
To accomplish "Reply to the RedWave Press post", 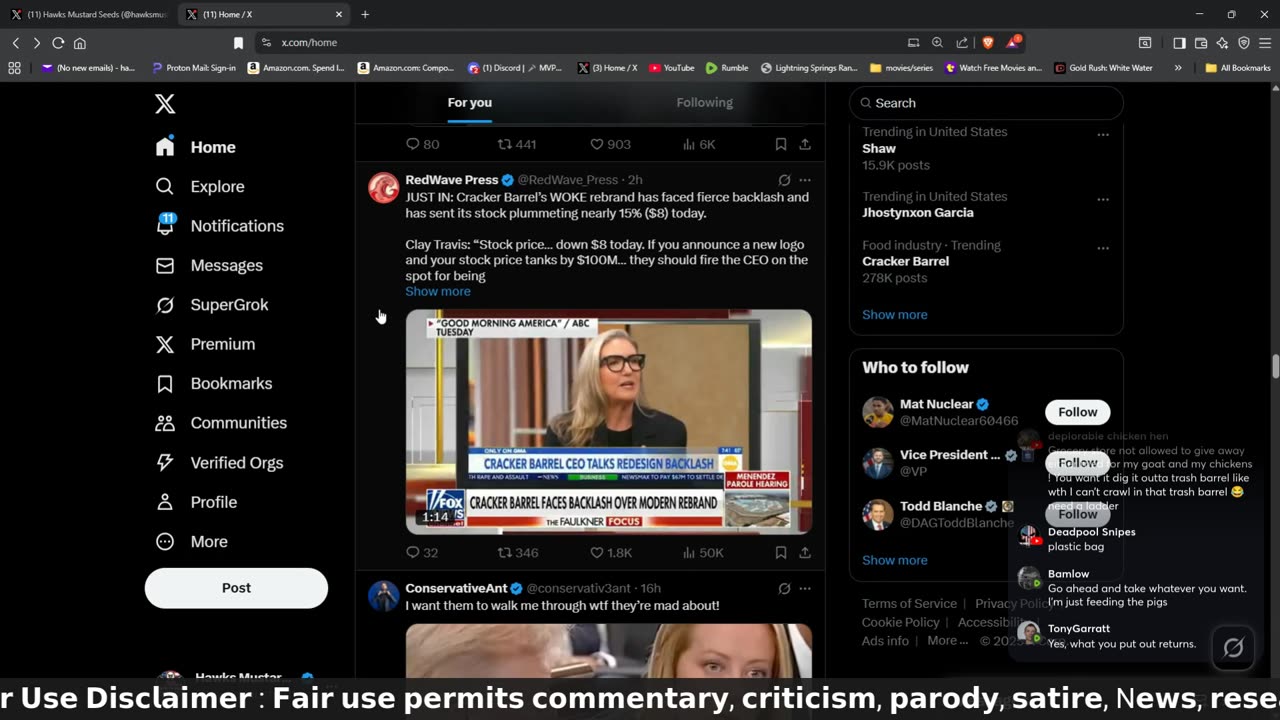I will (422, 552).
